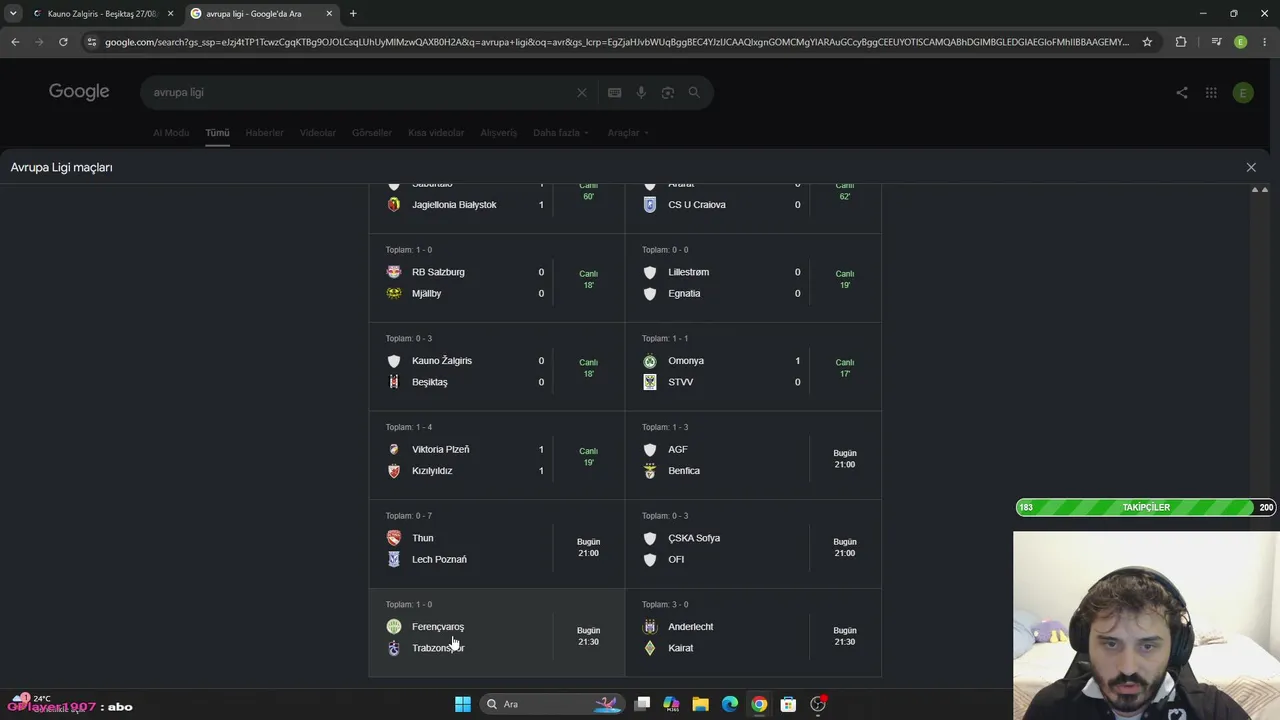The width and height of the screenshot is (1280, 720).
Task: Click the magnifier search button in Google
Action: point(694,92)
